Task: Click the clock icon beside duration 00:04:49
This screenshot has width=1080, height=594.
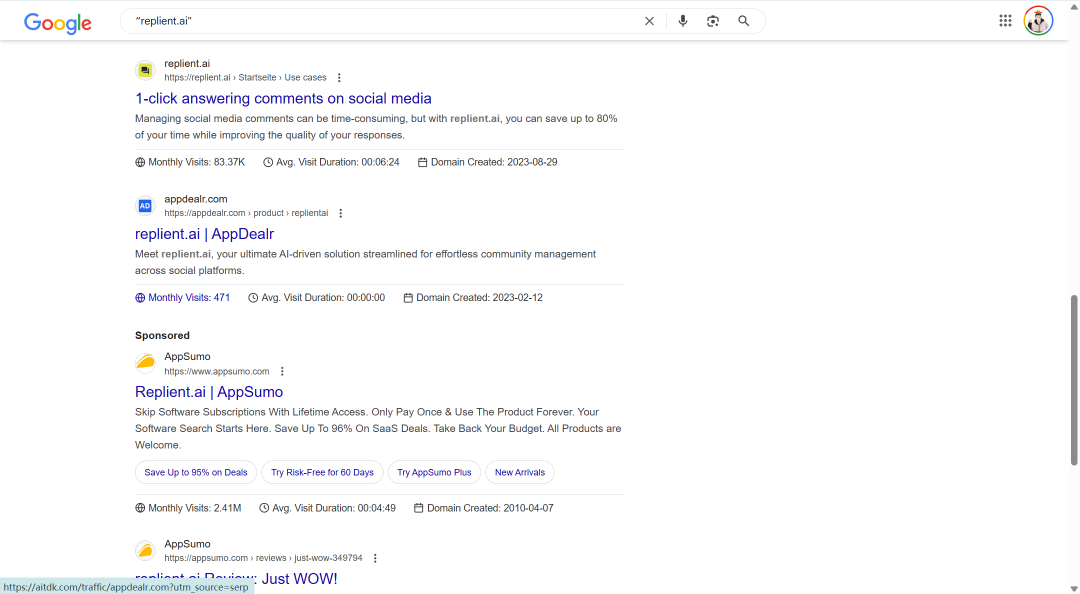Action: pyautogui.click(x=264, y=508)
